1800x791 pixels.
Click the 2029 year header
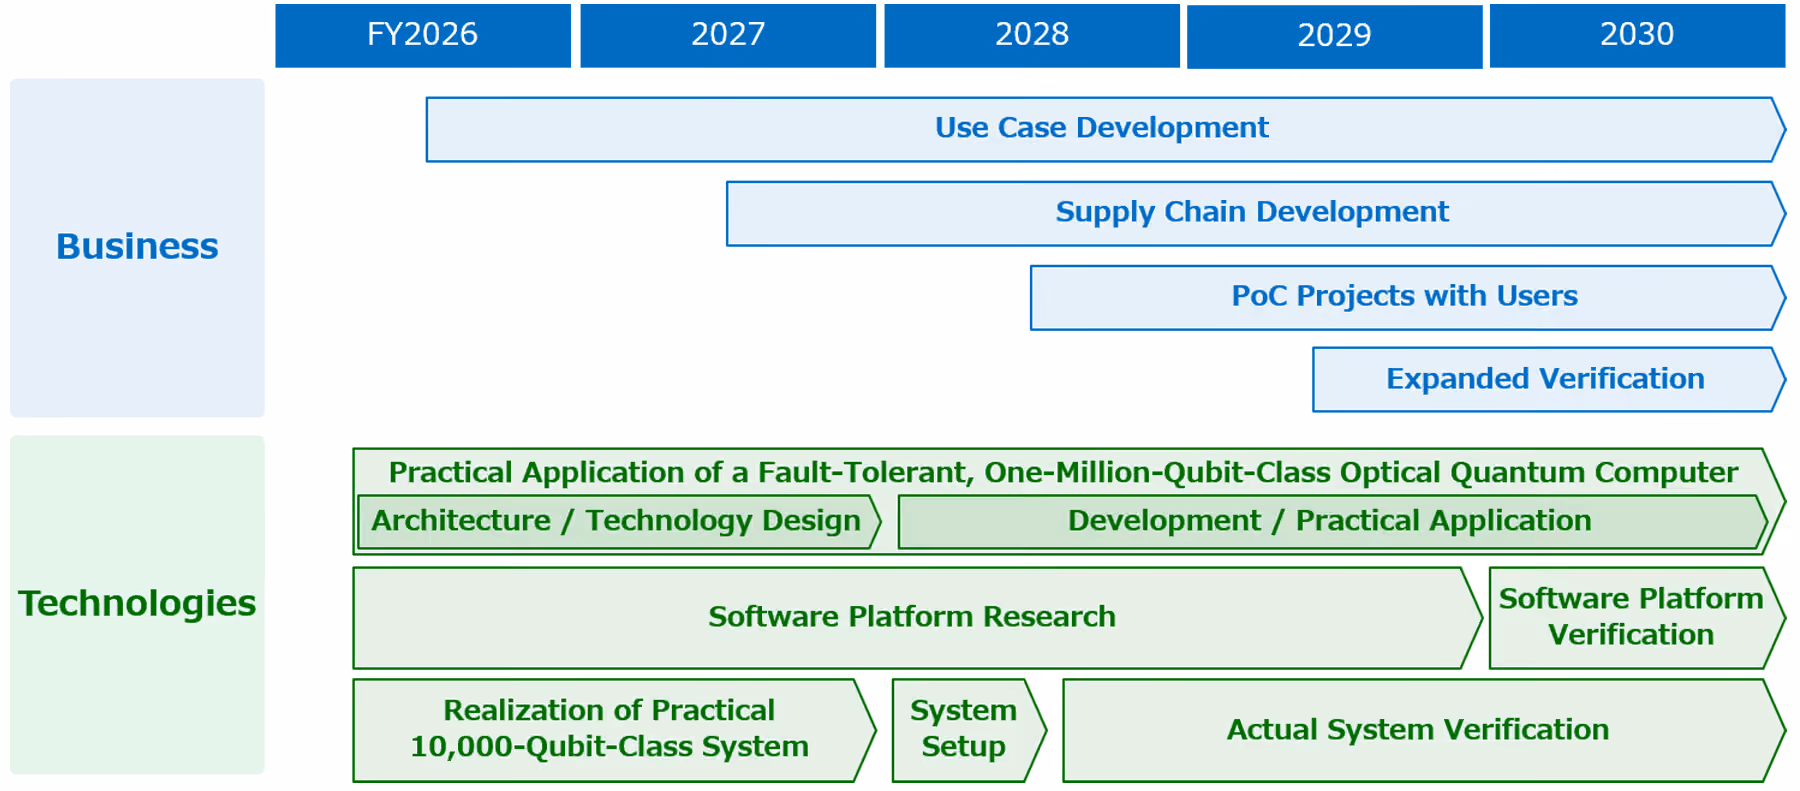pyautogui.click(x=1335, y=36)
